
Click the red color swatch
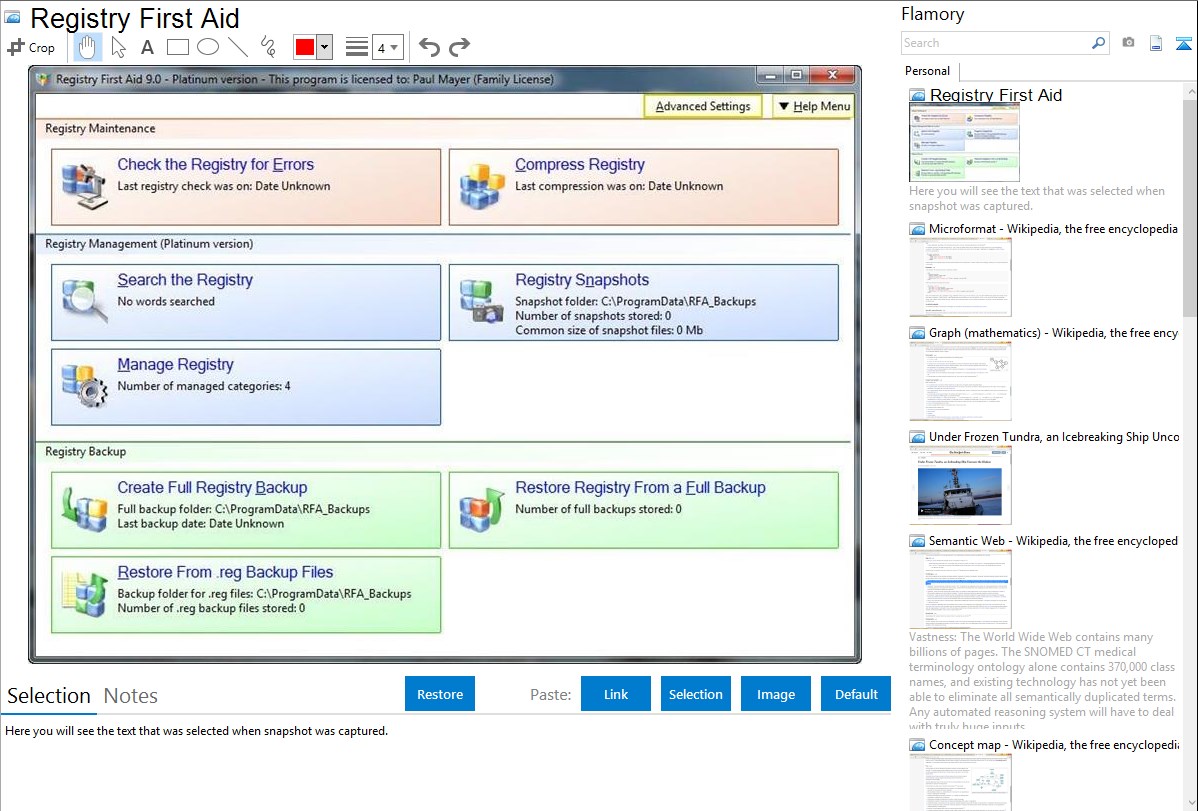305,47
